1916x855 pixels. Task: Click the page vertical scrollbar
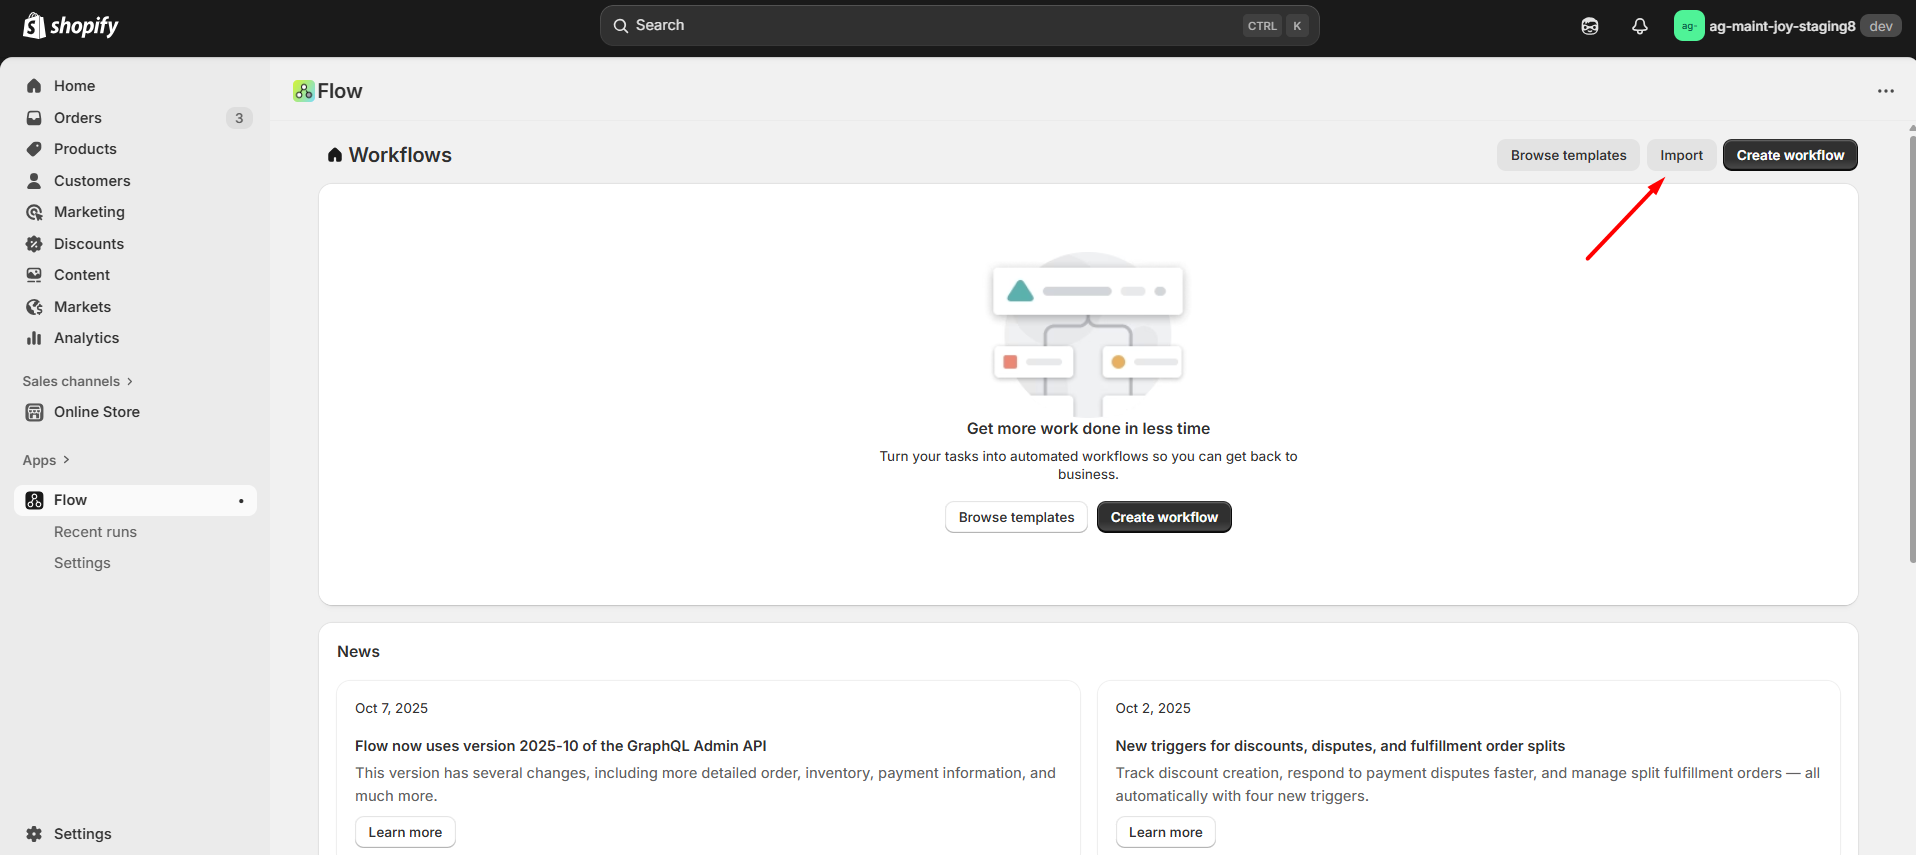1911,350
